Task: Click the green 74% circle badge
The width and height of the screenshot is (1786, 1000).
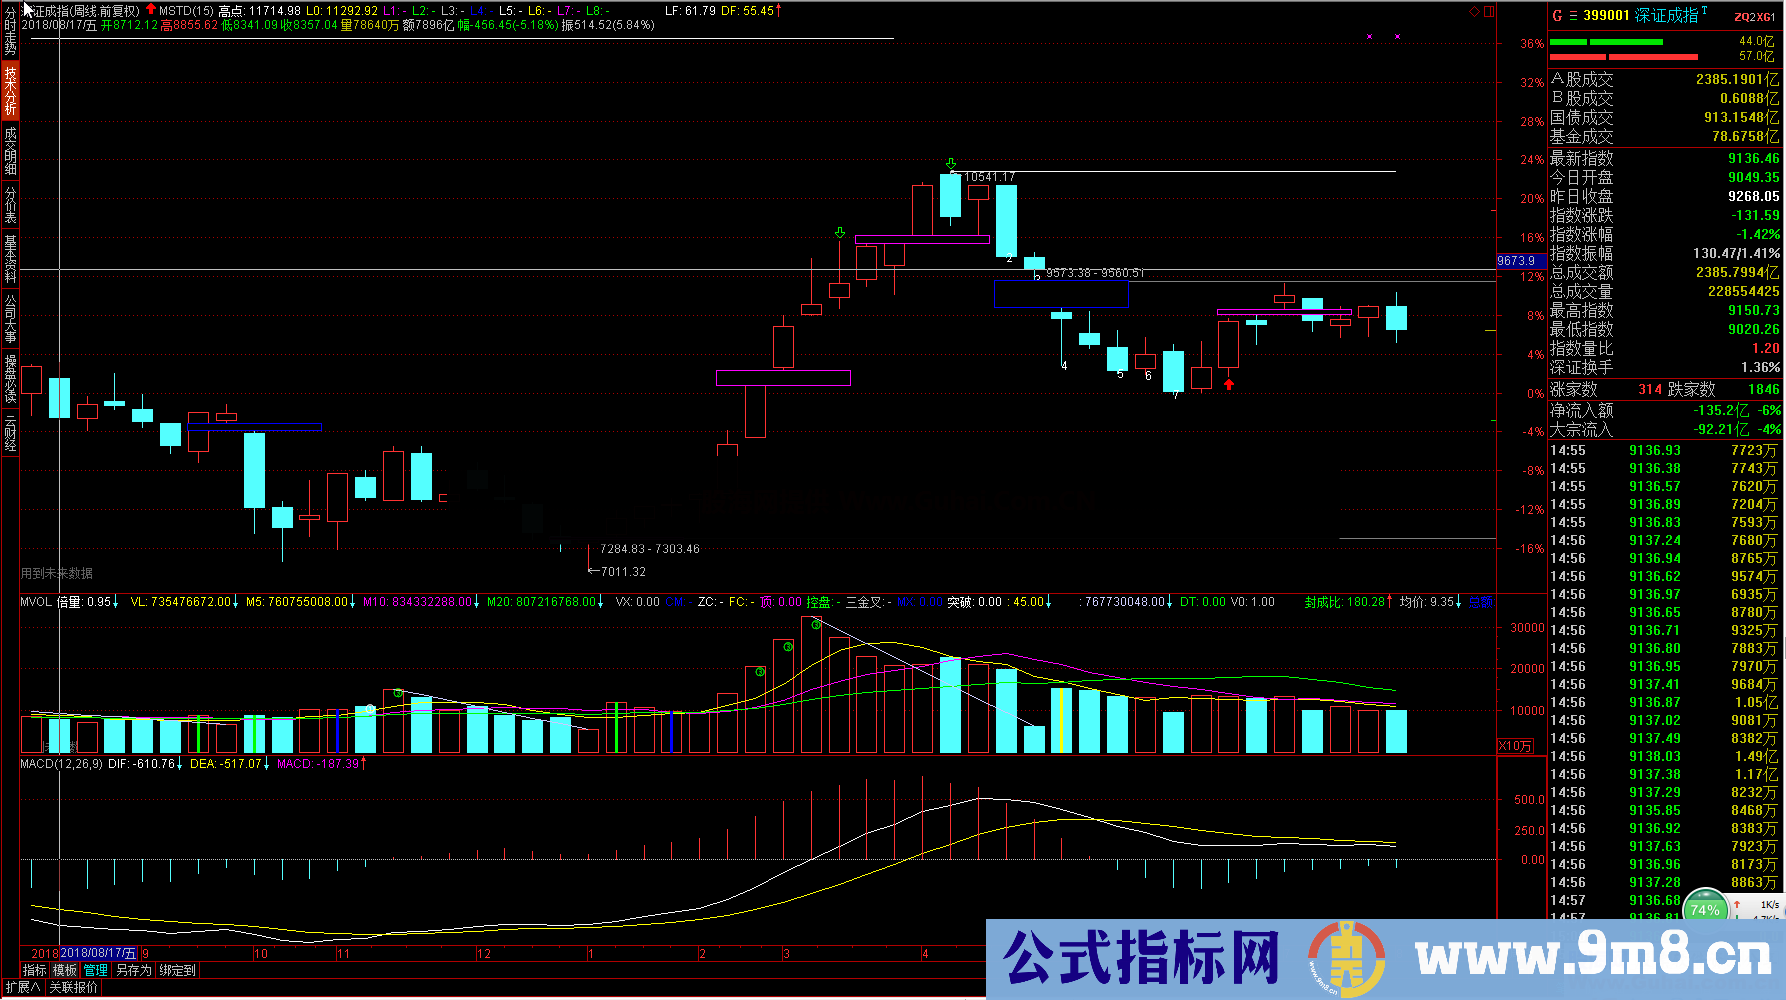Action: tap(1705, 910)
